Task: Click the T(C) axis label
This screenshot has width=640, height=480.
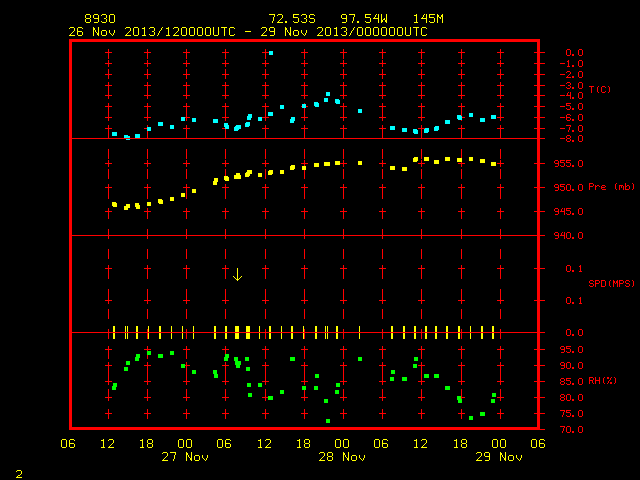Action: (600, 89)
